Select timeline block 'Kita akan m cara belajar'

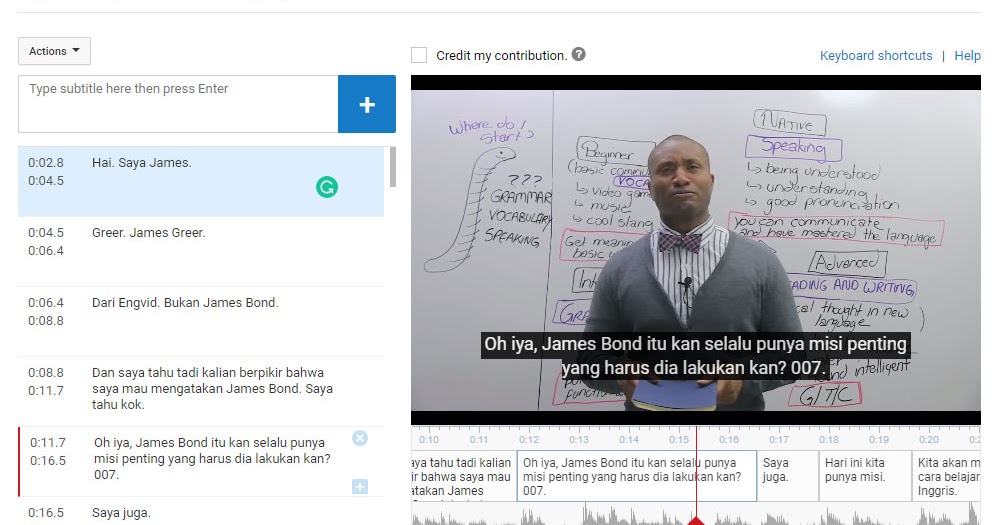click(x=946, y=476)
